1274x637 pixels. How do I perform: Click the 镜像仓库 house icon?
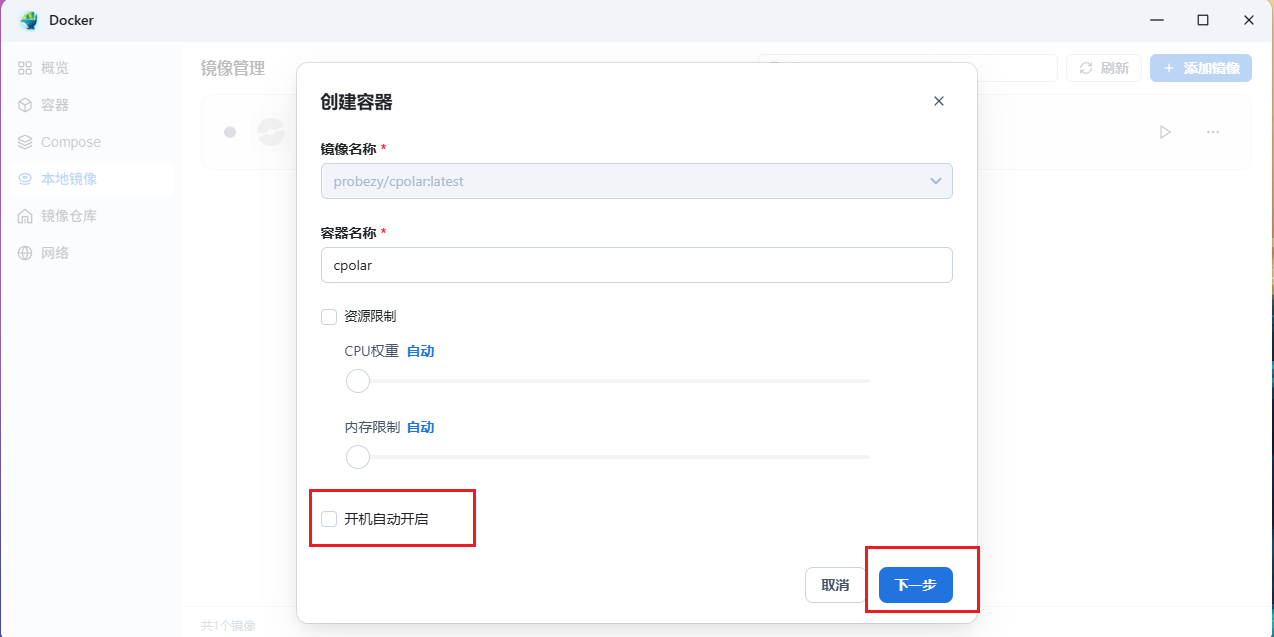point(25,216)
